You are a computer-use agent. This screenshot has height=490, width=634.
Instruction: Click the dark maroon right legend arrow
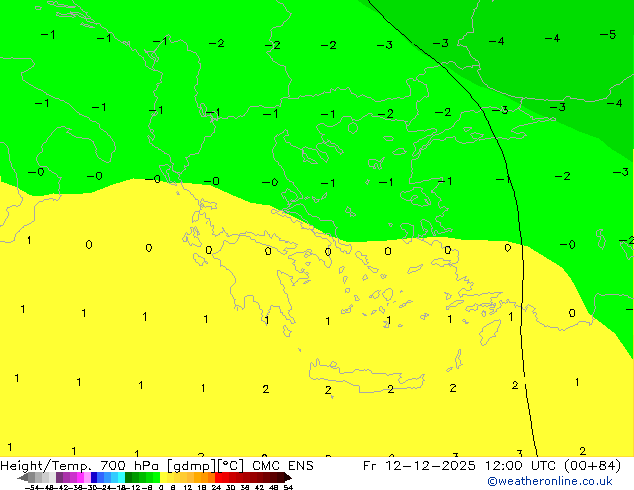click(288, 478)
